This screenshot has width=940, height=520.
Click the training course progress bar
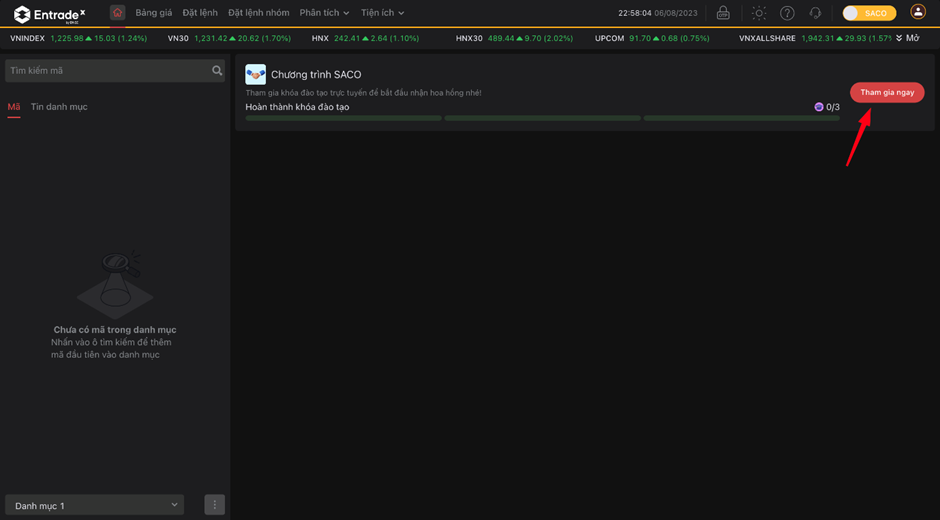pos(542,118)
